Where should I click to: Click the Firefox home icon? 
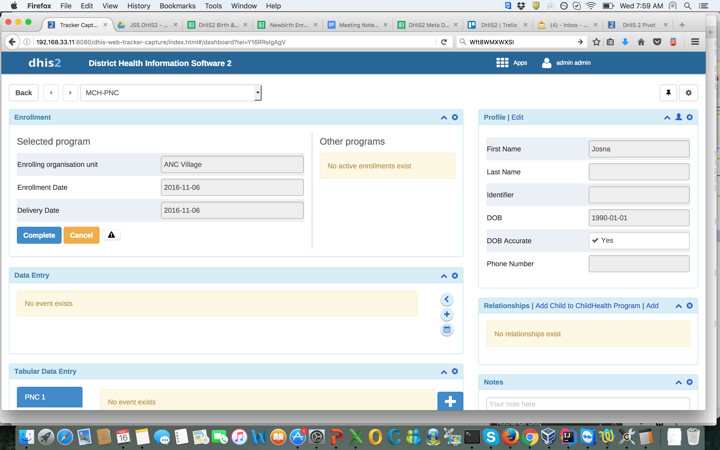click(x=641, y=42)
